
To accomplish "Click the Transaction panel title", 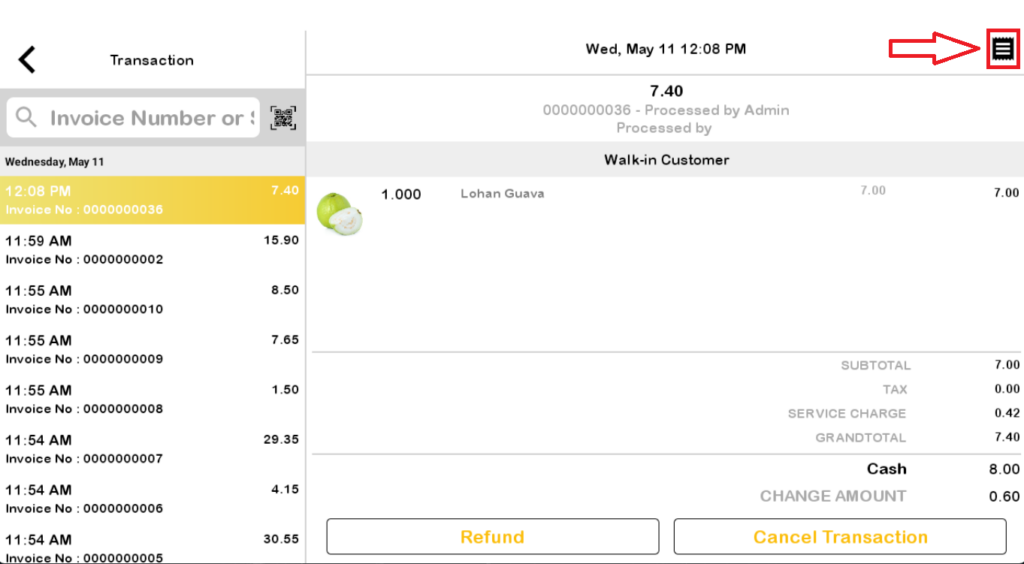I will (x=152, y=60).
